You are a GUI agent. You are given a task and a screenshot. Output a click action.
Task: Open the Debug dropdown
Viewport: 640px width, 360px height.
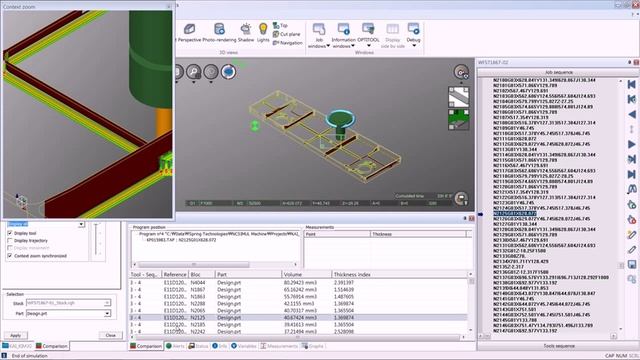[413, 36]
